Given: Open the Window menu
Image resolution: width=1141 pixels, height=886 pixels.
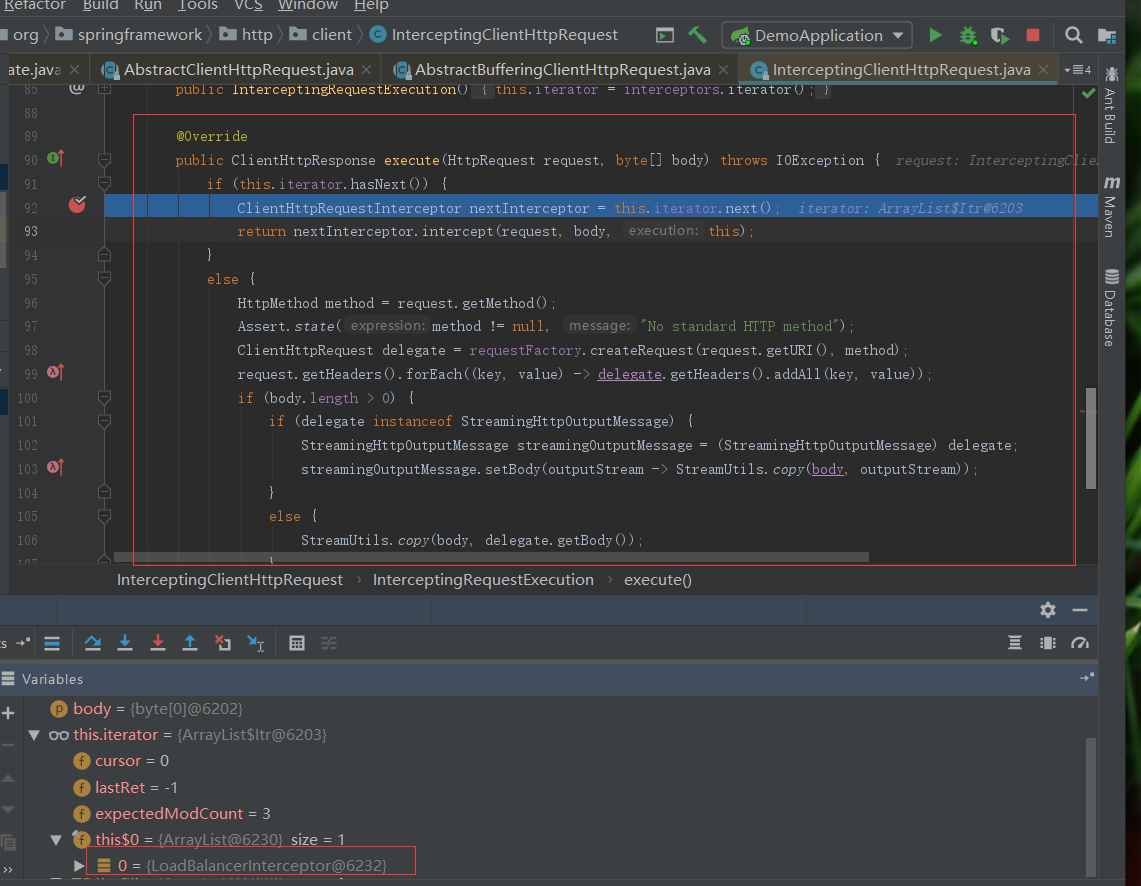Looking at the screenshot, I should 307,6.
